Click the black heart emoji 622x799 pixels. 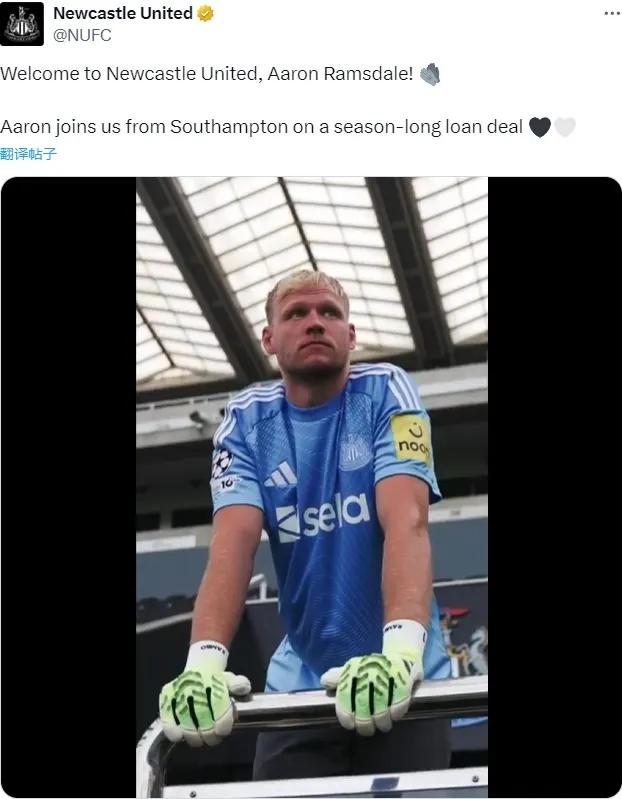(540, 127)
